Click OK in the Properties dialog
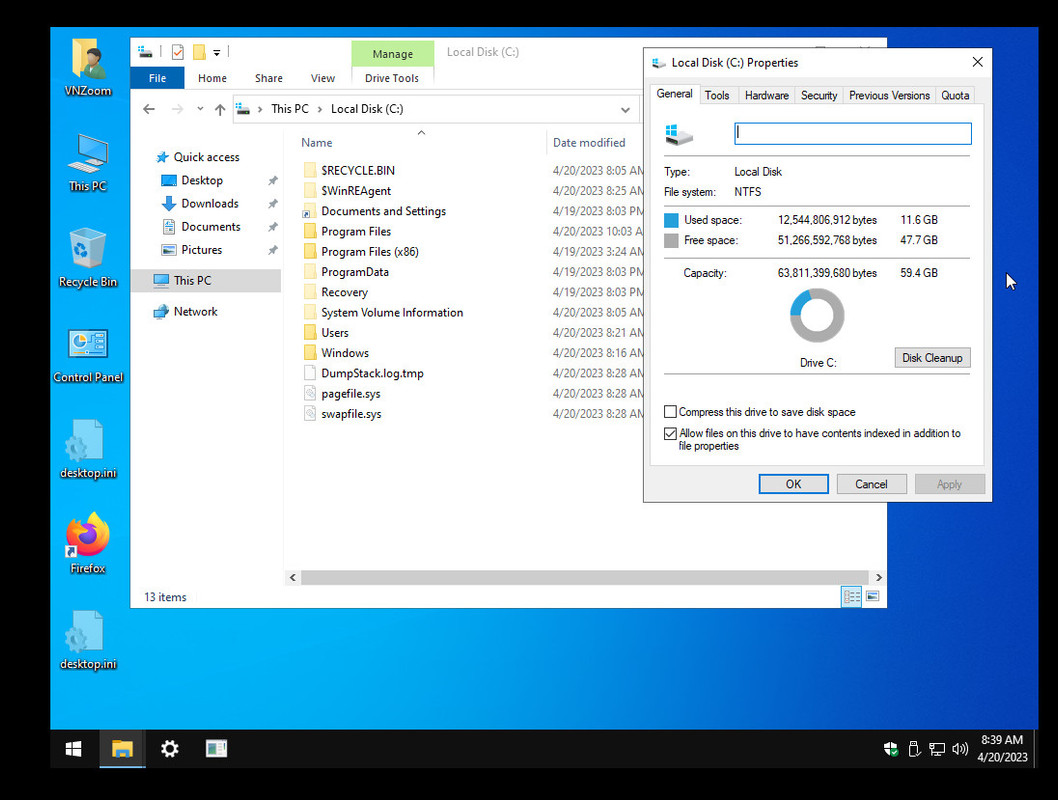This screenshot has height=800, width=1058. [x=794, y=484]
